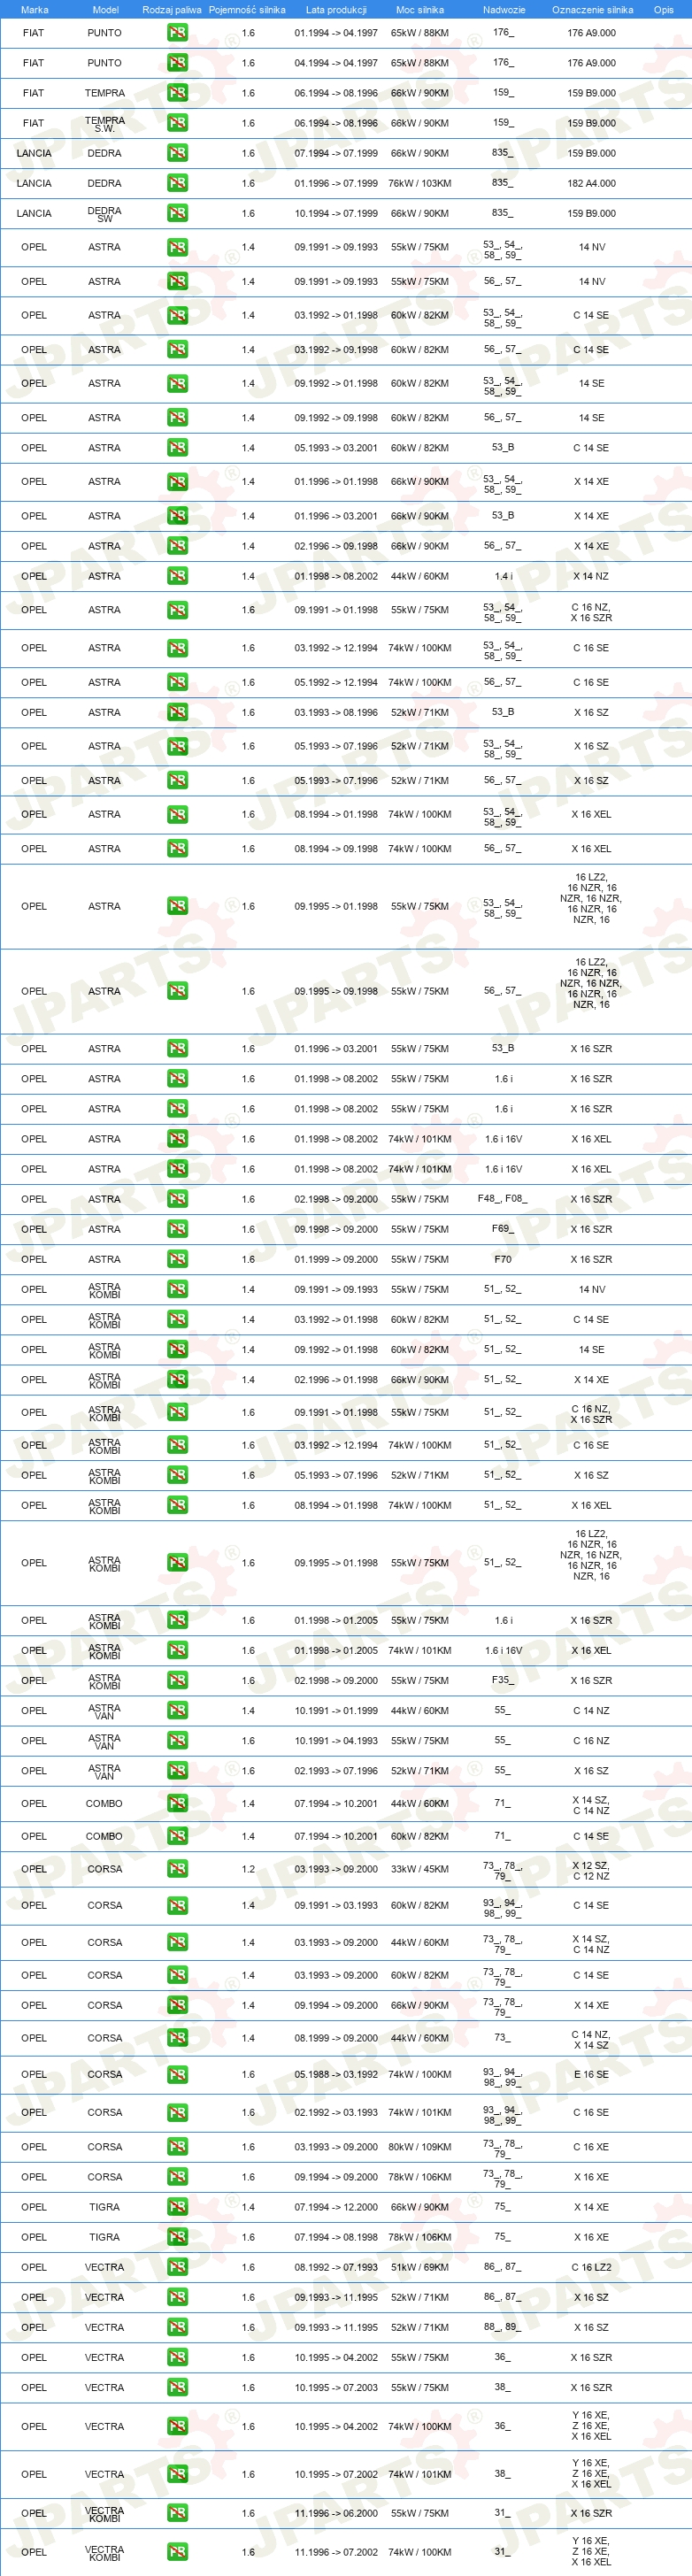Image resolution: width=692 pixels, height=2576 pixels.
Task: Select fuel icon in CORSA 80kW/109KM row
Action: 177,2147
